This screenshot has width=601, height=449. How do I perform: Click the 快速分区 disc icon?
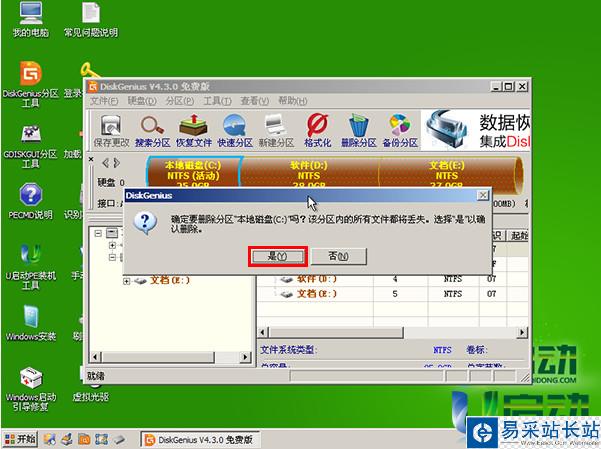pyautogui.click(x=235, y=131)
